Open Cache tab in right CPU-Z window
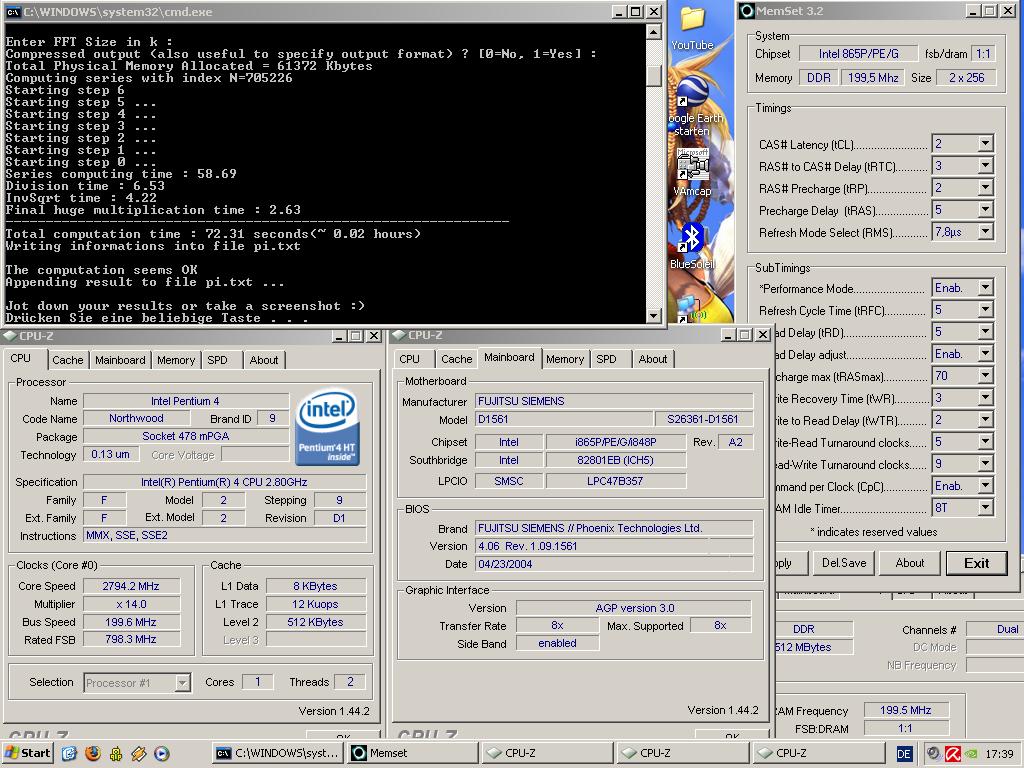This screenshot has width=1024, height=768. coord(456,359)
